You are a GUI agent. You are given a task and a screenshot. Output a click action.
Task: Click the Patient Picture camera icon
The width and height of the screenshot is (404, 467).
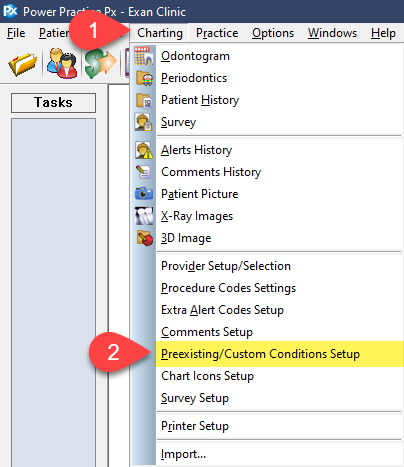pyautogui.click(x=144, y=193)
